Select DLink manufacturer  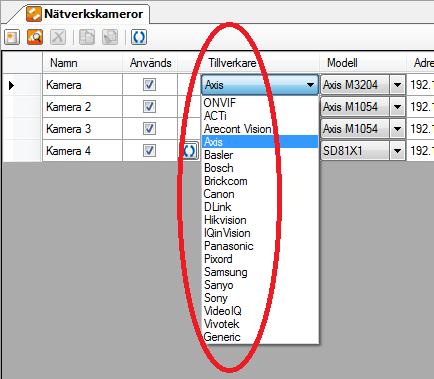[x=260, y=207]
